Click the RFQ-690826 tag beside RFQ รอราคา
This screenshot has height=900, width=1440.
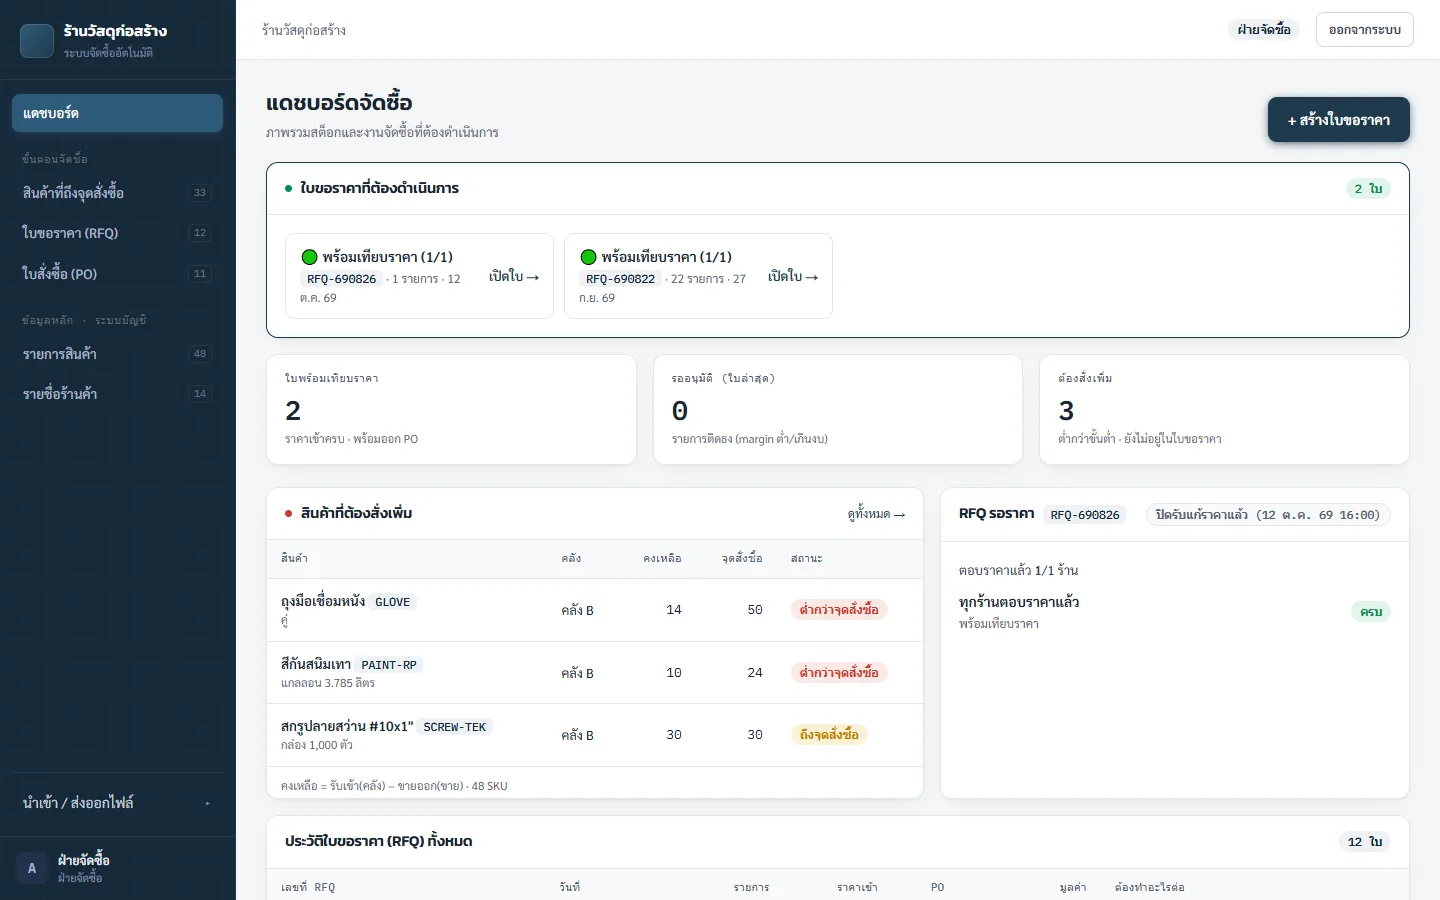(x=1085, y=515)
